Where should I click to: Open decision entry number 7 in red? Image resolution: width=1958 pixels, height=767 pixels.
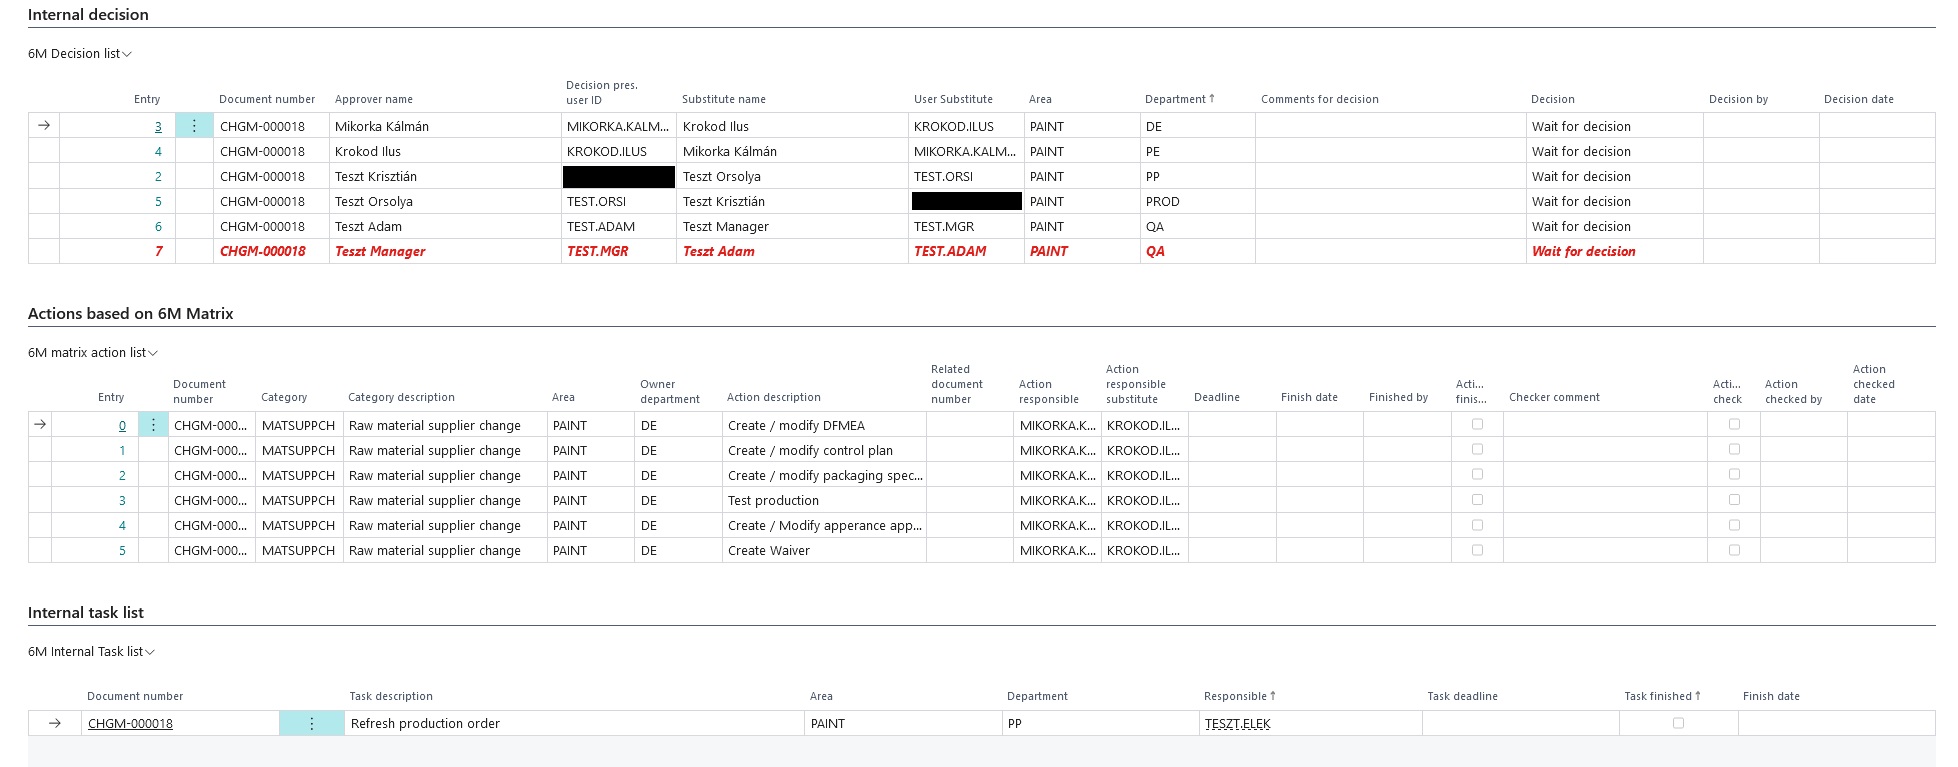pos(158,251)
